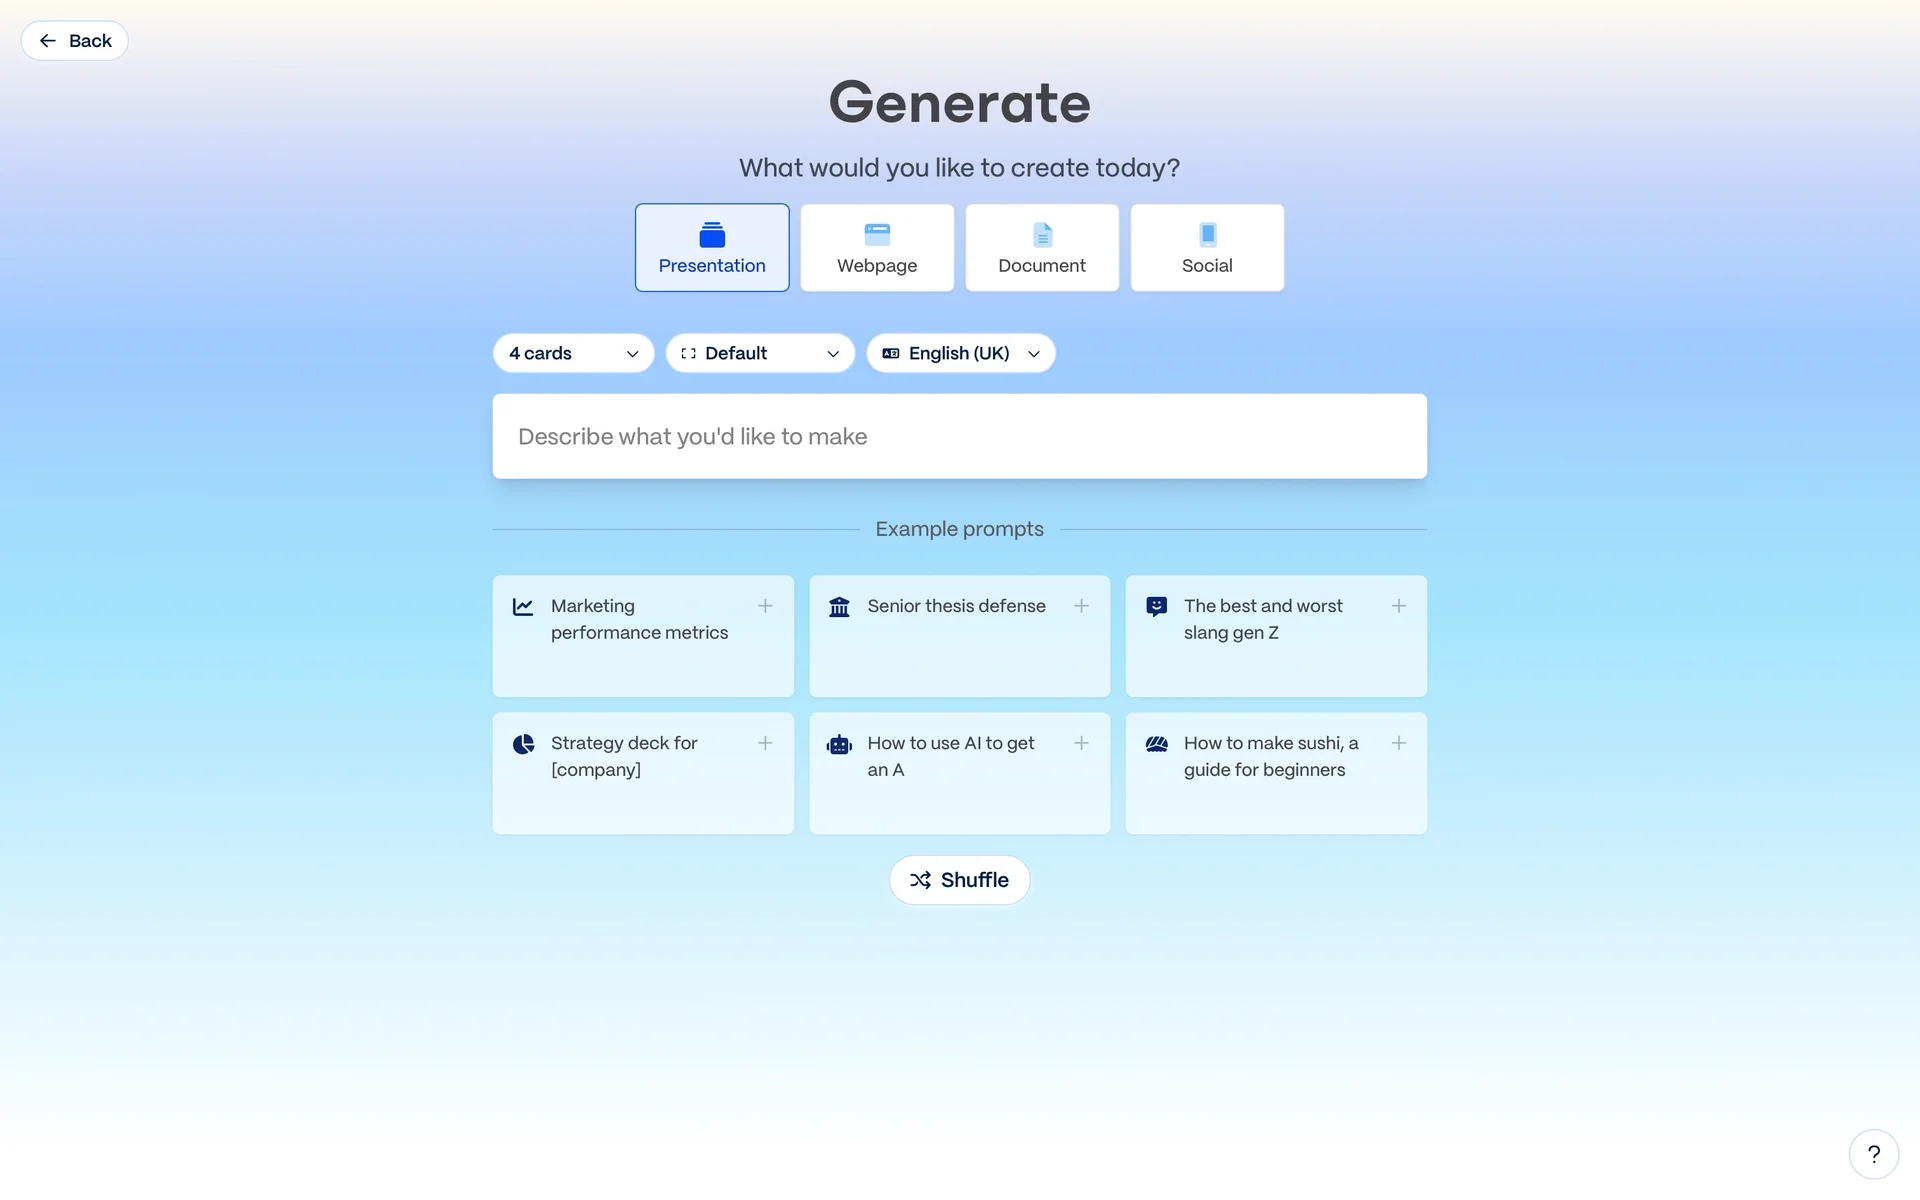
Task: Click the sushi icon on the beginners guide card
Action: coord(1156,744)
